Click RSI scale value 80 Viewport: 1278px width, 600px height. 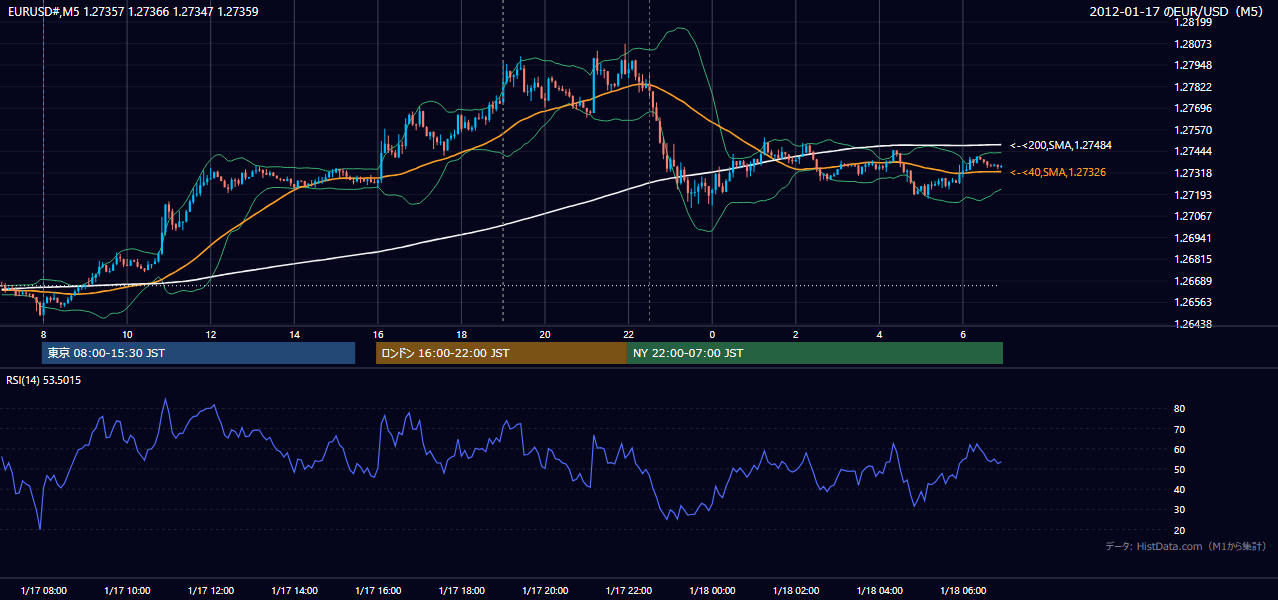1180,409
